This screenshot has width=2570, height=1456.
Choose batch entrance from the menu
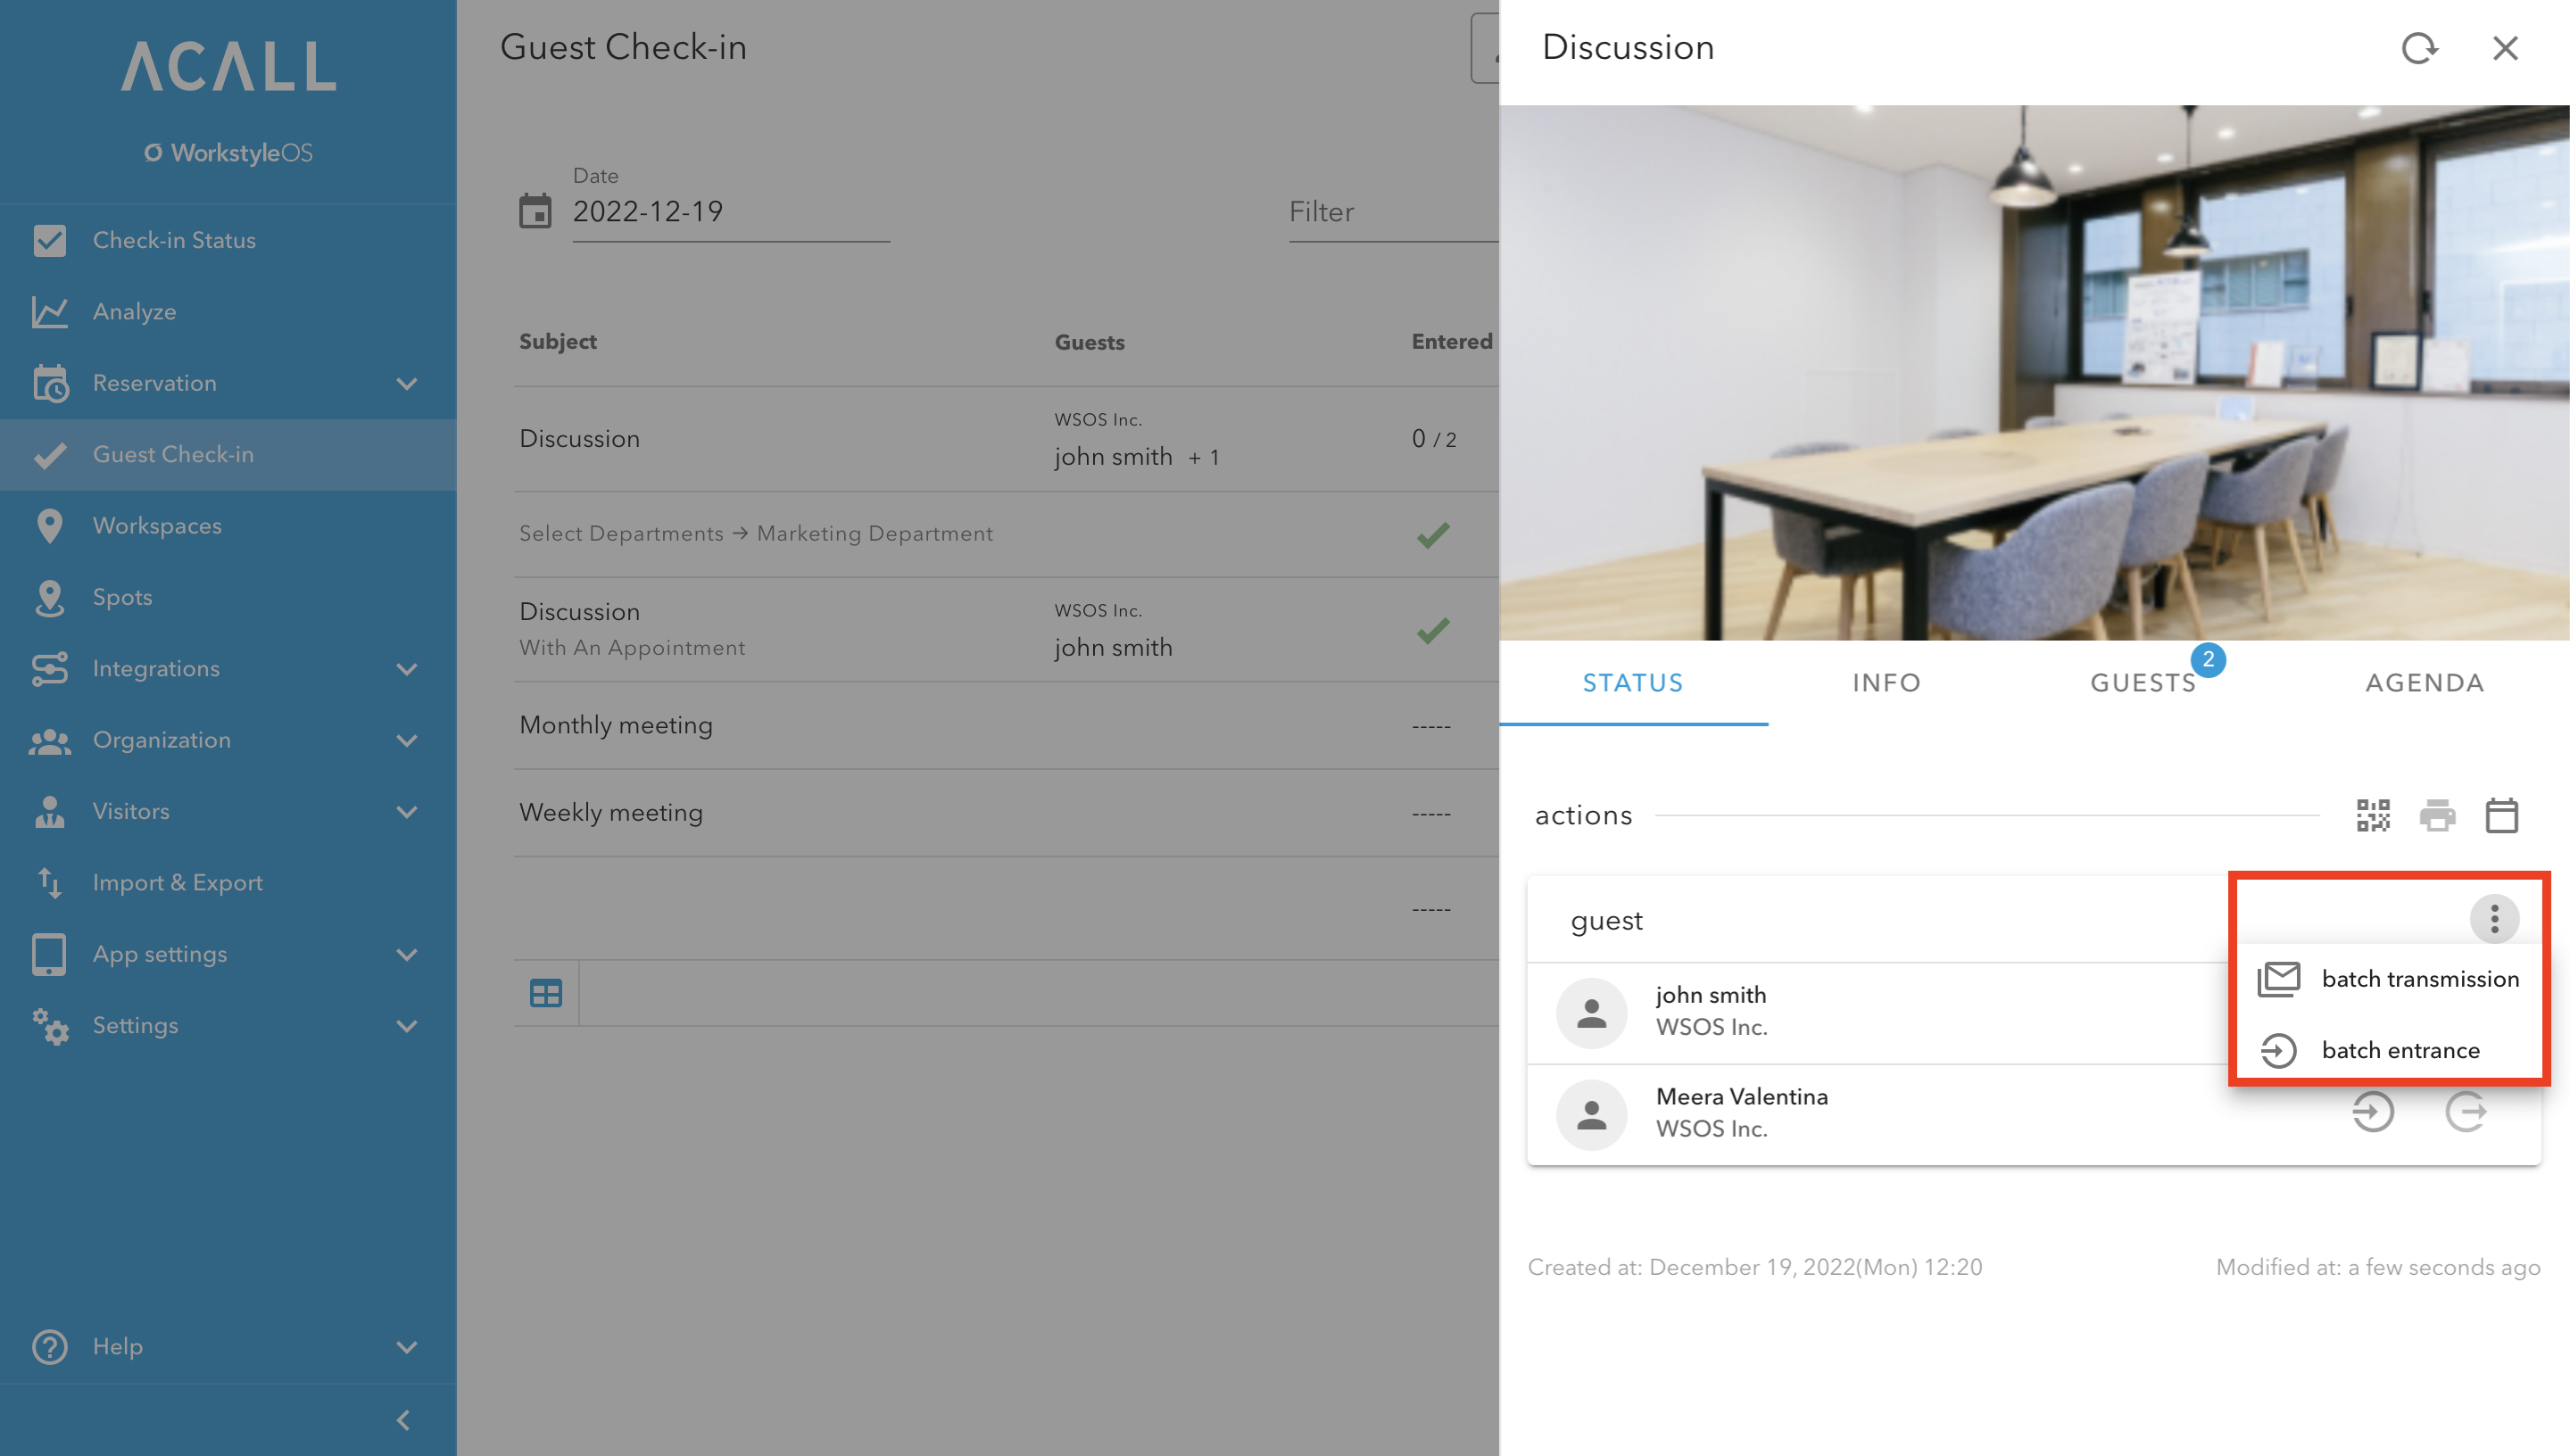(2388, 1050)
